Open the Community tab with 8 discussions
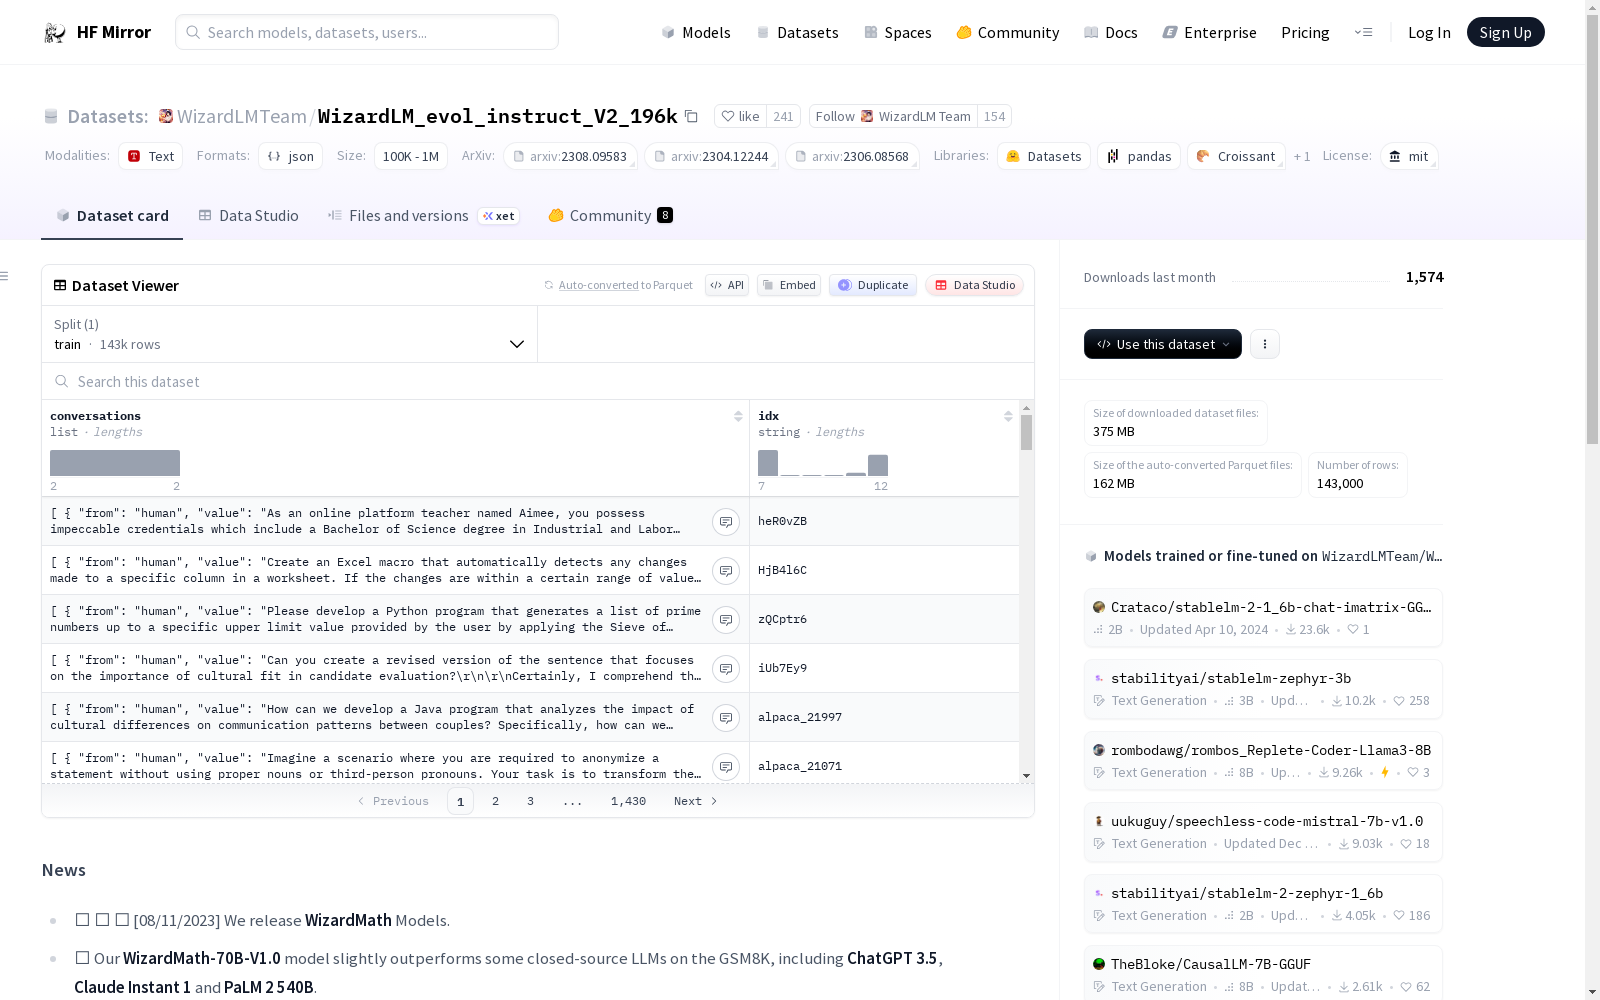 click(610, 216)
